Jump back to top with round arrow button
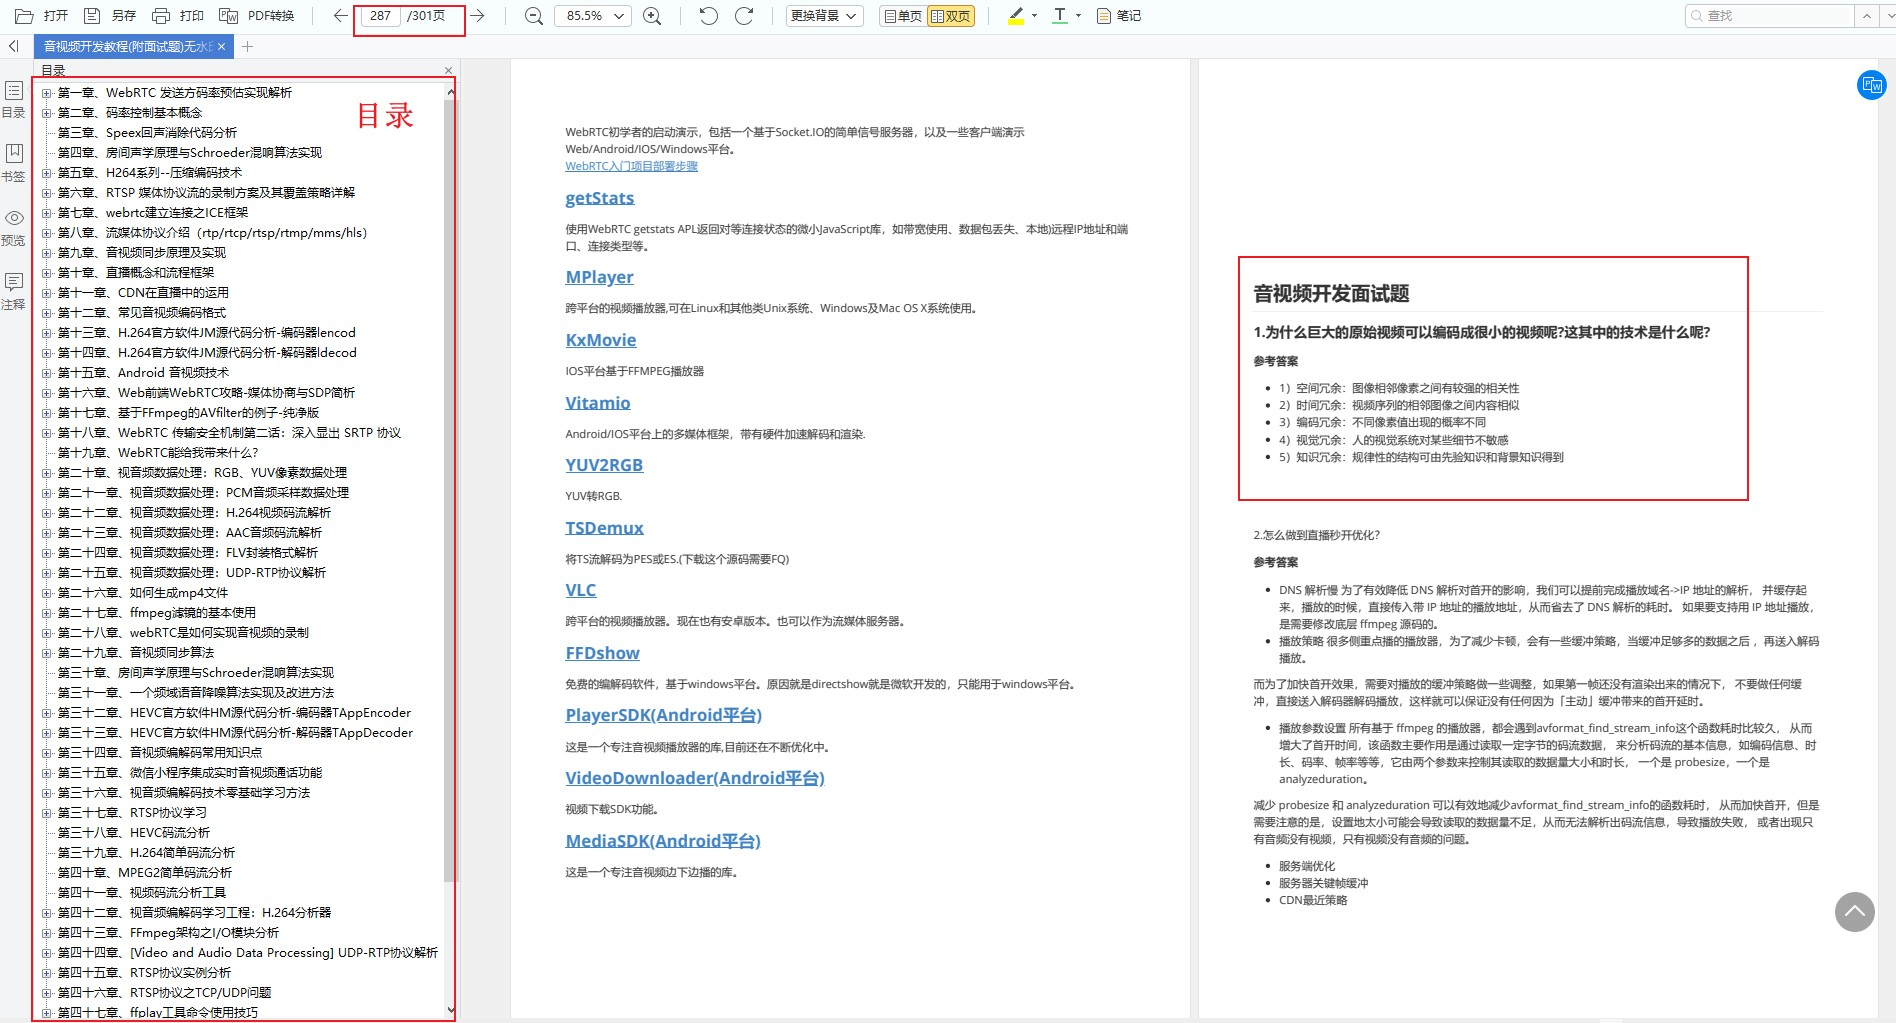1896x1023 pixels. (1854, 911)
